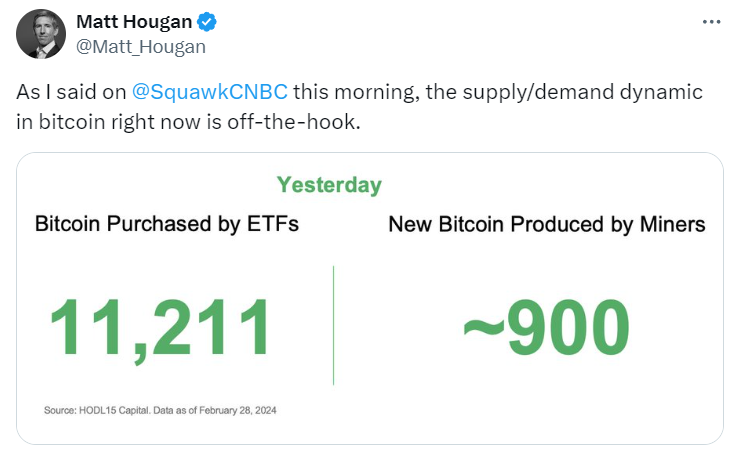This screenshot has width=734, height=450.
Task: Click the "New Bitcoin Produced by Miners" label
Action: (546, 224)
